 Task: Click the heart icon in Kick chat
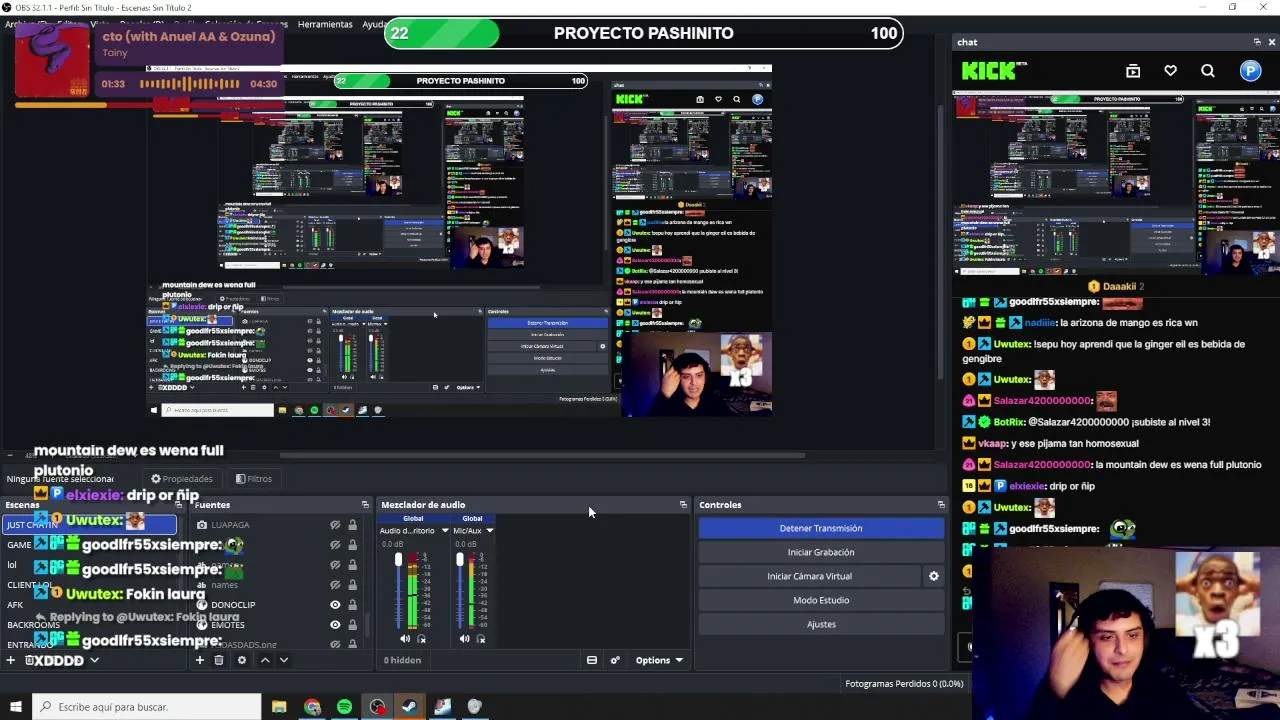click(1170, 71)
